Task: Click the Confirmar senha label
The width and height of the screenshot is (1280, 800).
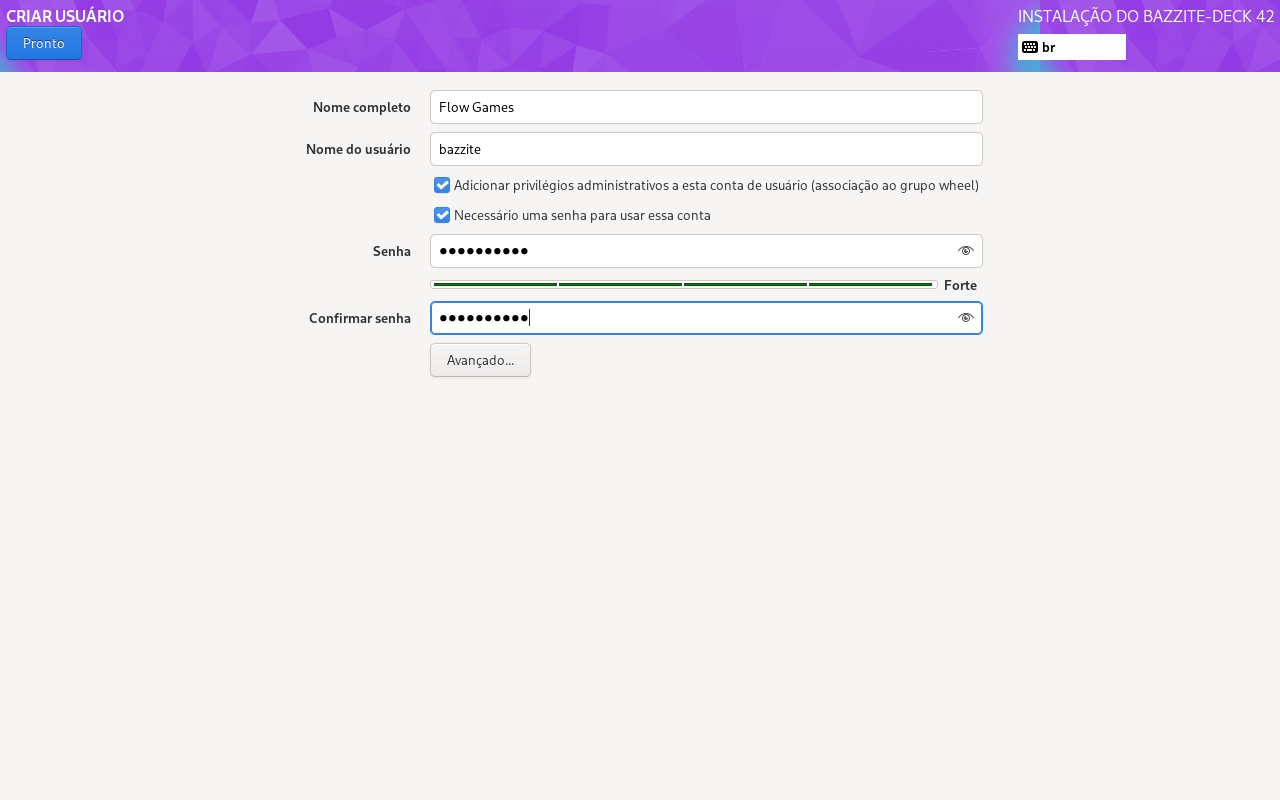Action: pos(359,318)
